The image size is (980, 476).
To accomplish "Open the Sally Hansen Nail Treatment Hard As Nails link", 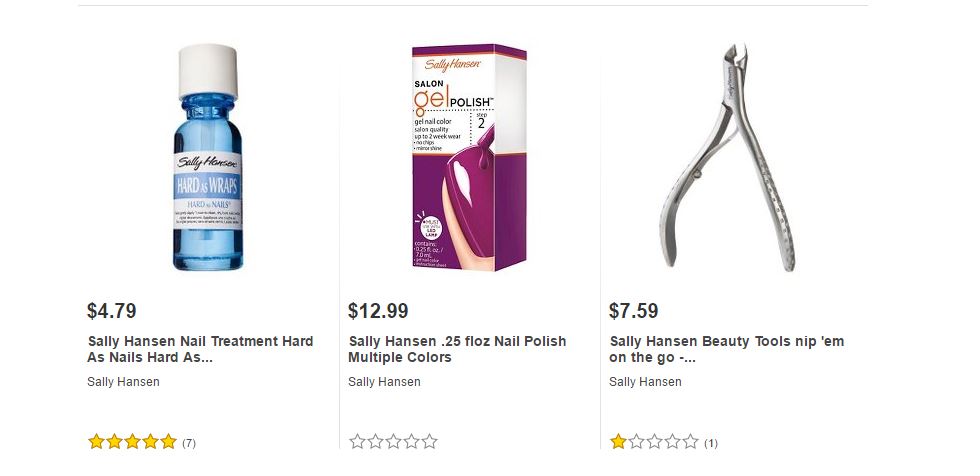I will (200, 349).
